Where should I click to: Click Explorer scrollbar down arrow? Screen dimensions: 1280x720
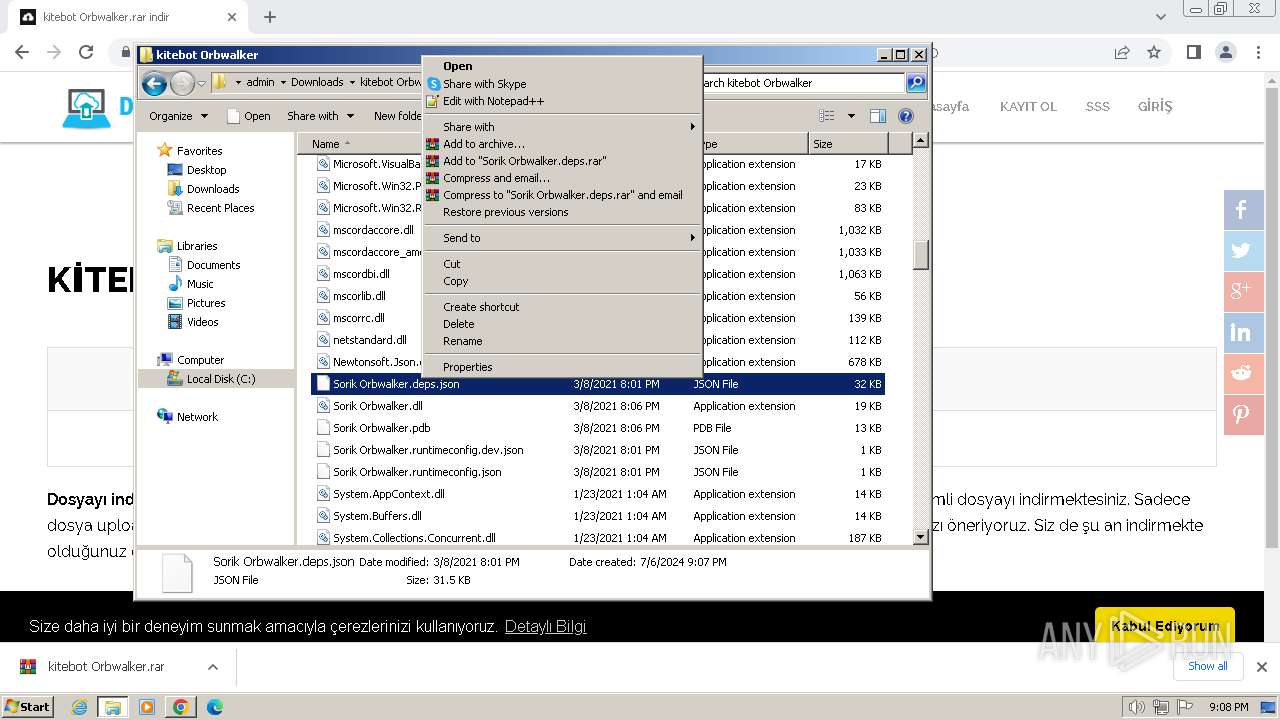click(921, 537)
